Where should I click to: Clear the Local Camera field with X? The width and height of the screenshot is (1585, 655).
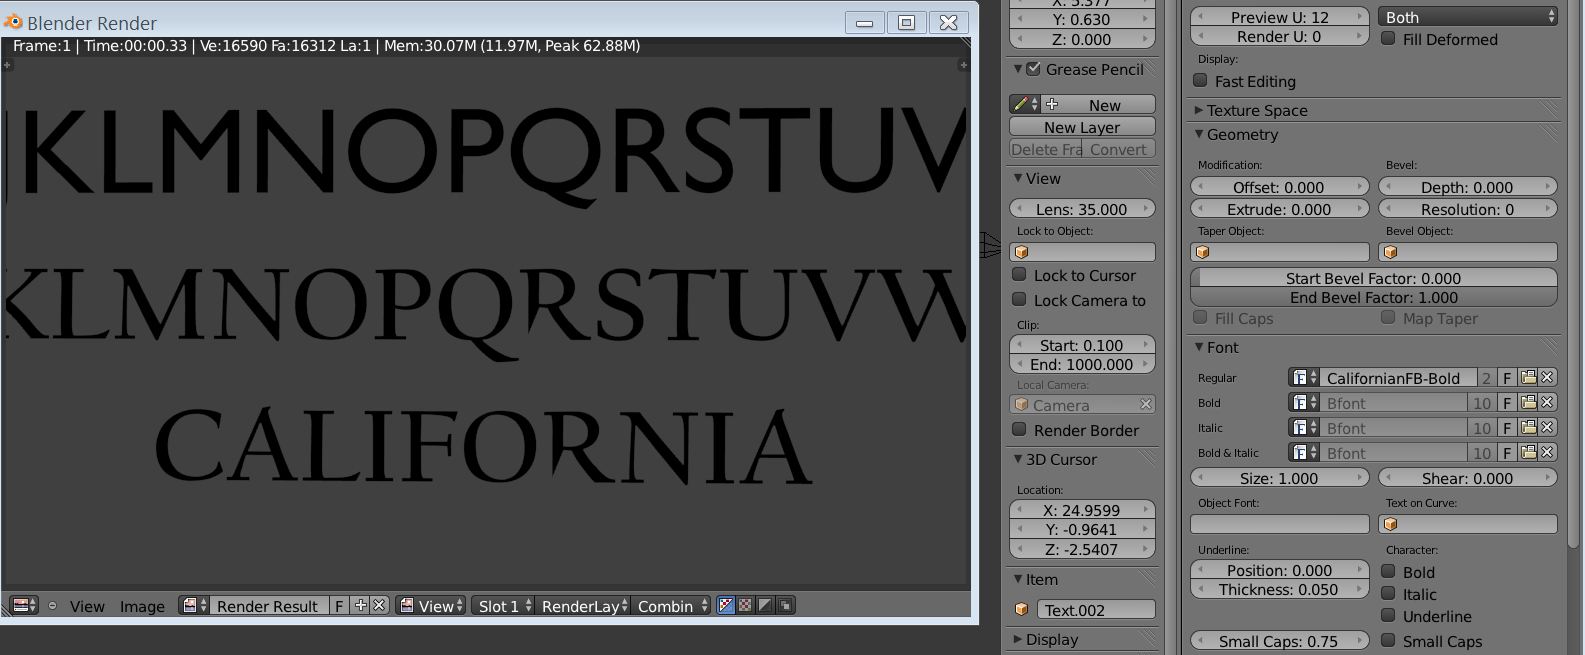pyautogui.click(x=1146, y=404)
